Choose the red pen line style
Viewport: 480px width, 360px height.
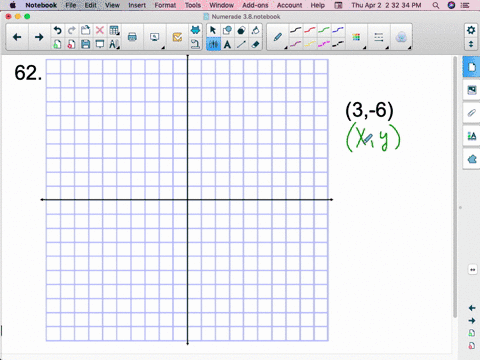pyautogui.click(x=310, y=30)
